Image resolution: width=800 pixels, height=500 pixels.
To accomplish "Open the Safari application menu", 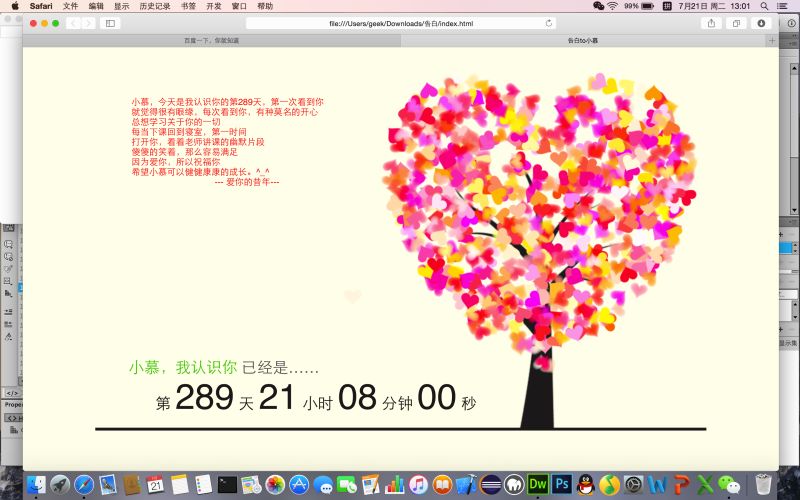I will point(41,6).
